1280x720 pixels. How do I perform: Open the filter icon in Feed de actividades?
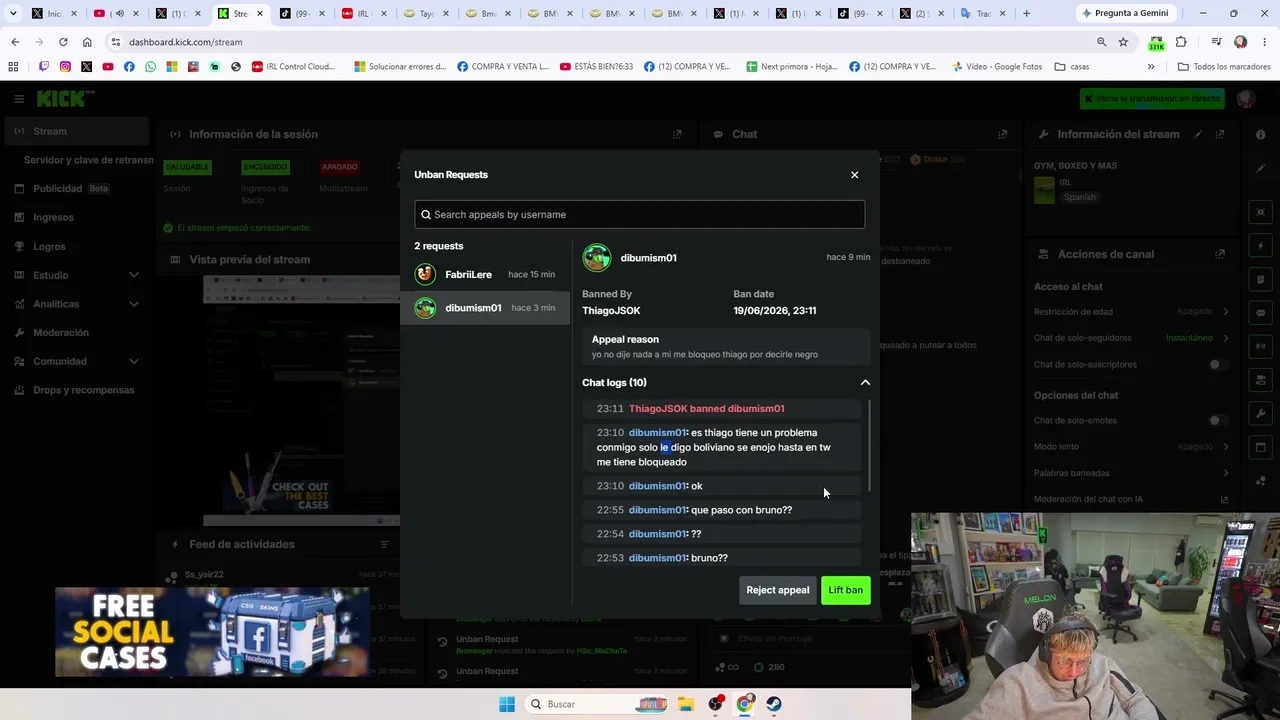(384, 544)
